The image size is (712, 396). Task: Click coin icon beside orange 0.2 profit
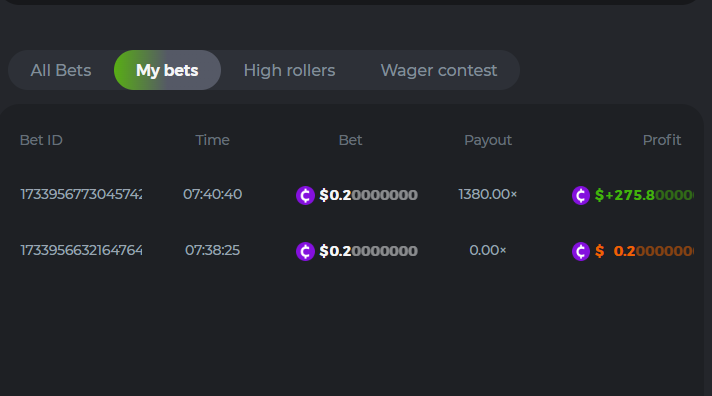(581, 251)
